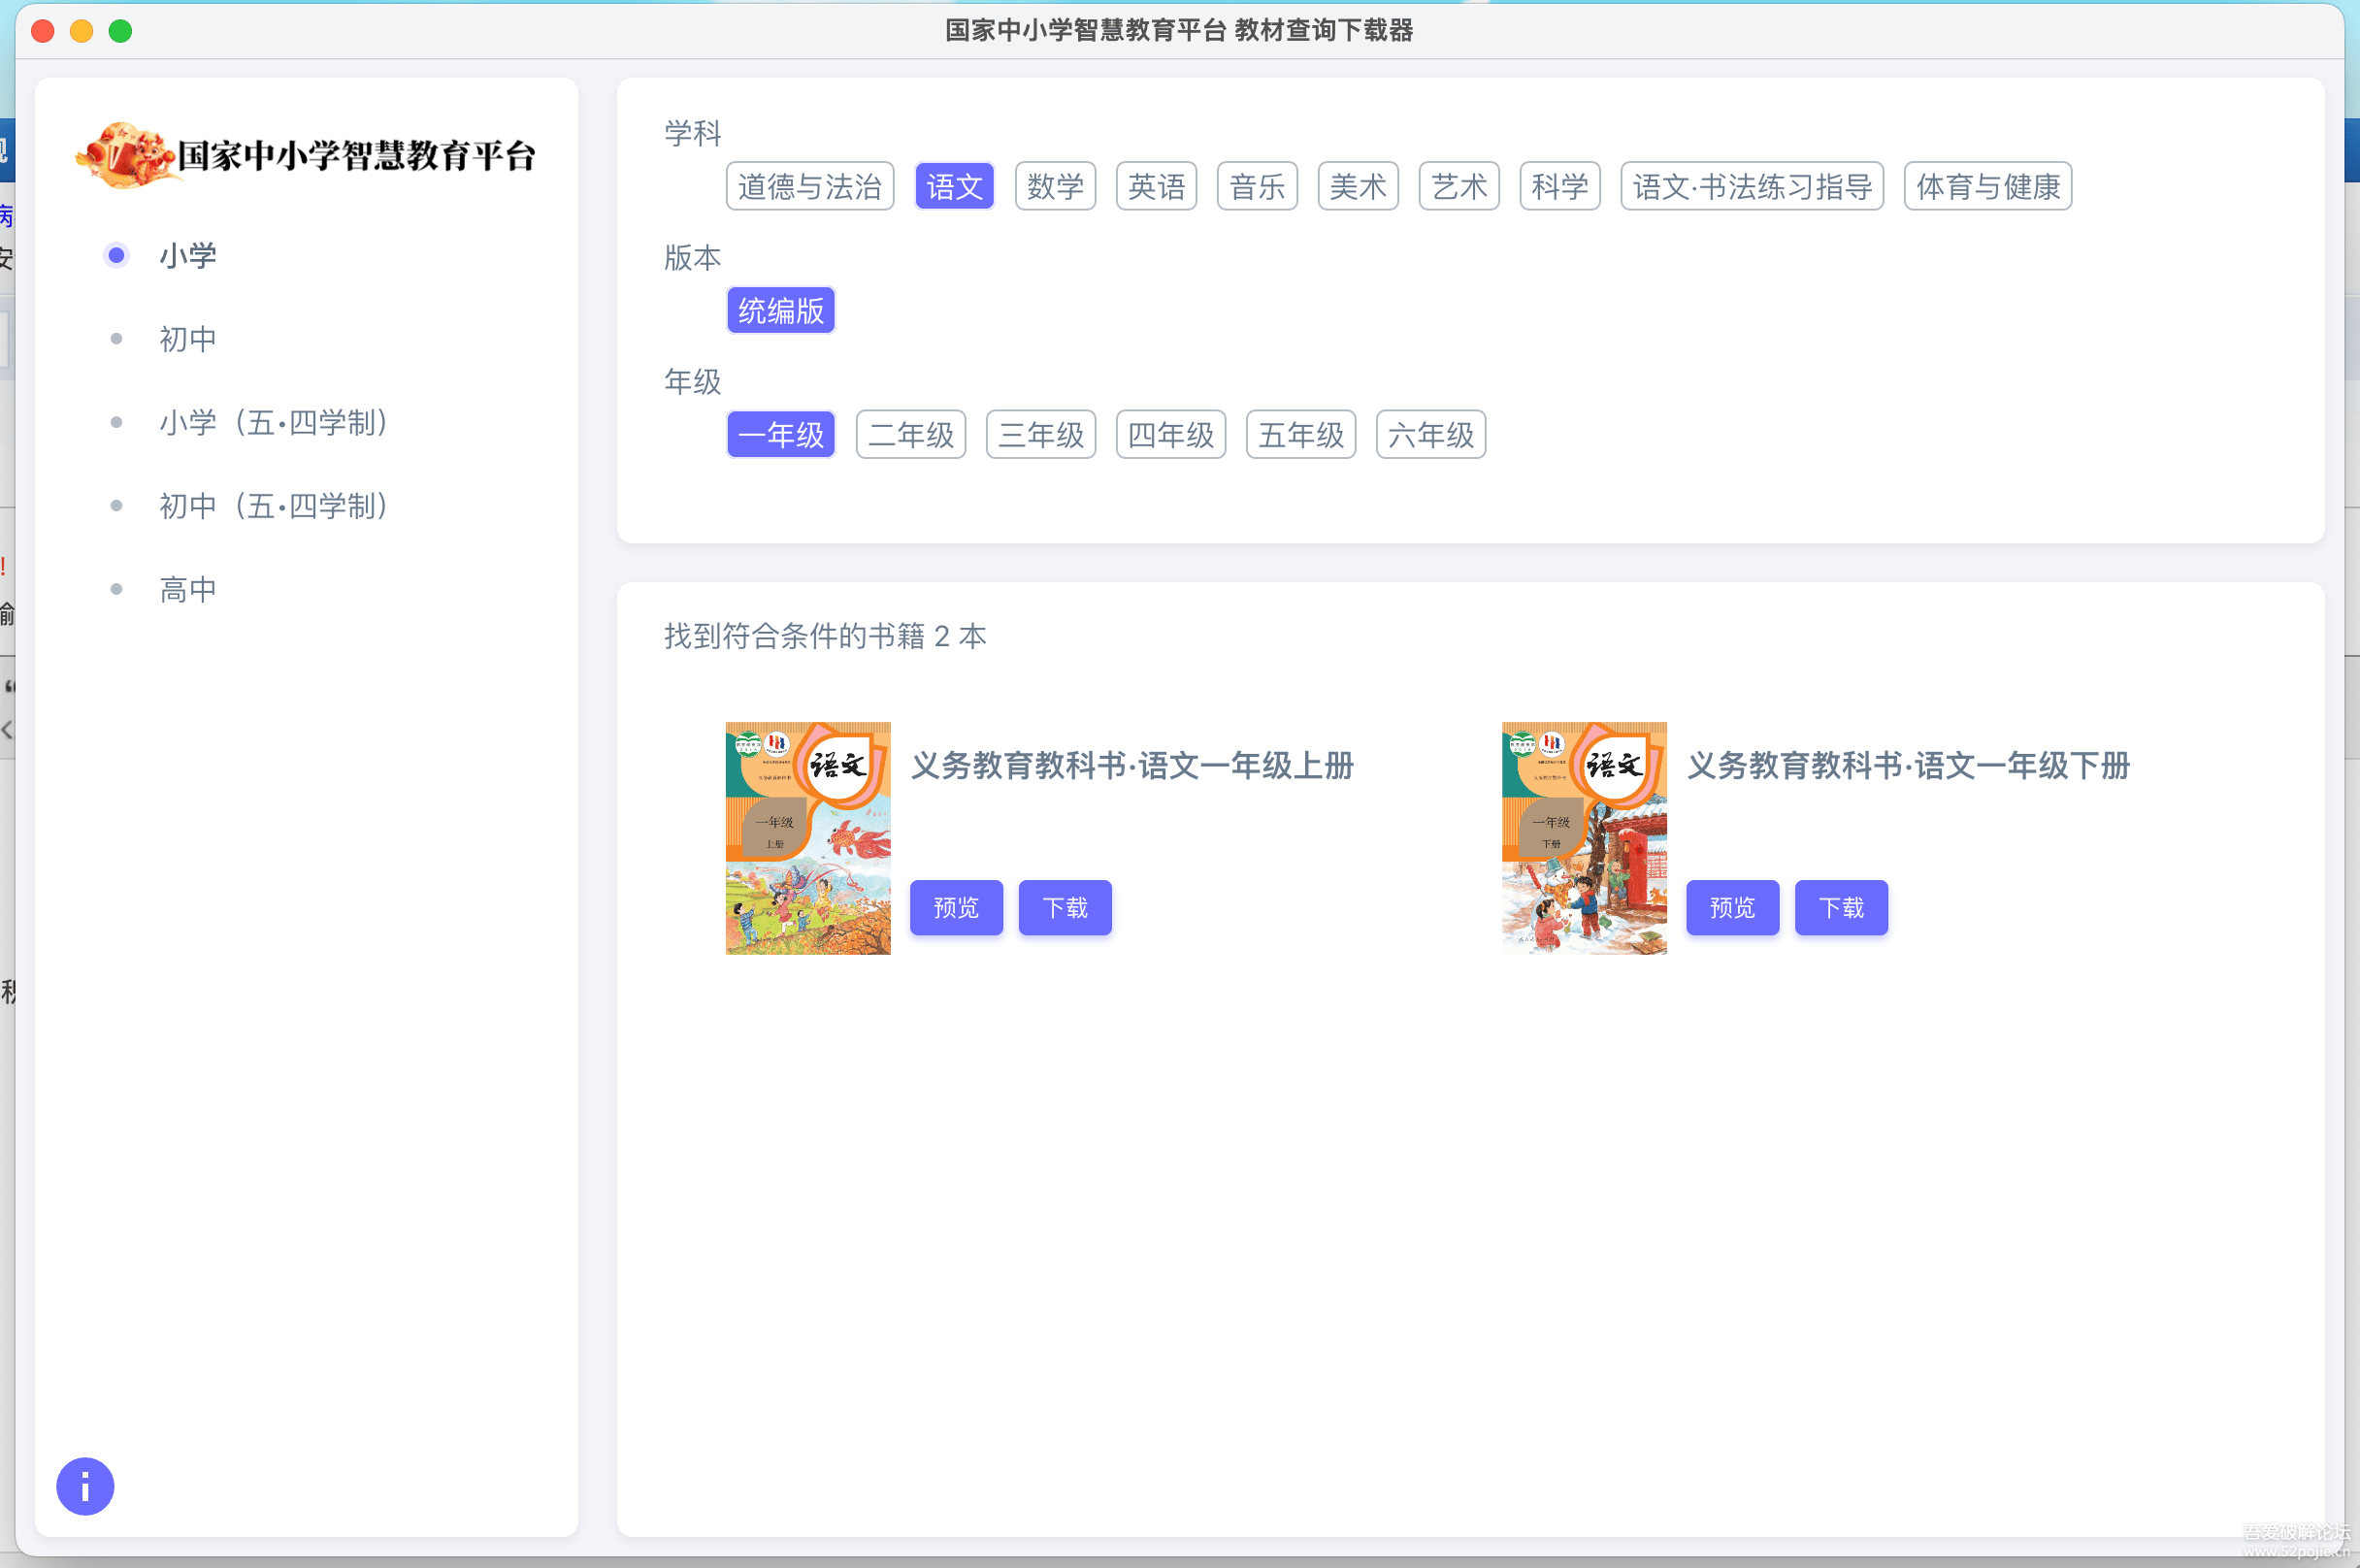2360x1568 pixels.
Task: Select 小学 in the sidebar
Action: pos(188,256)
